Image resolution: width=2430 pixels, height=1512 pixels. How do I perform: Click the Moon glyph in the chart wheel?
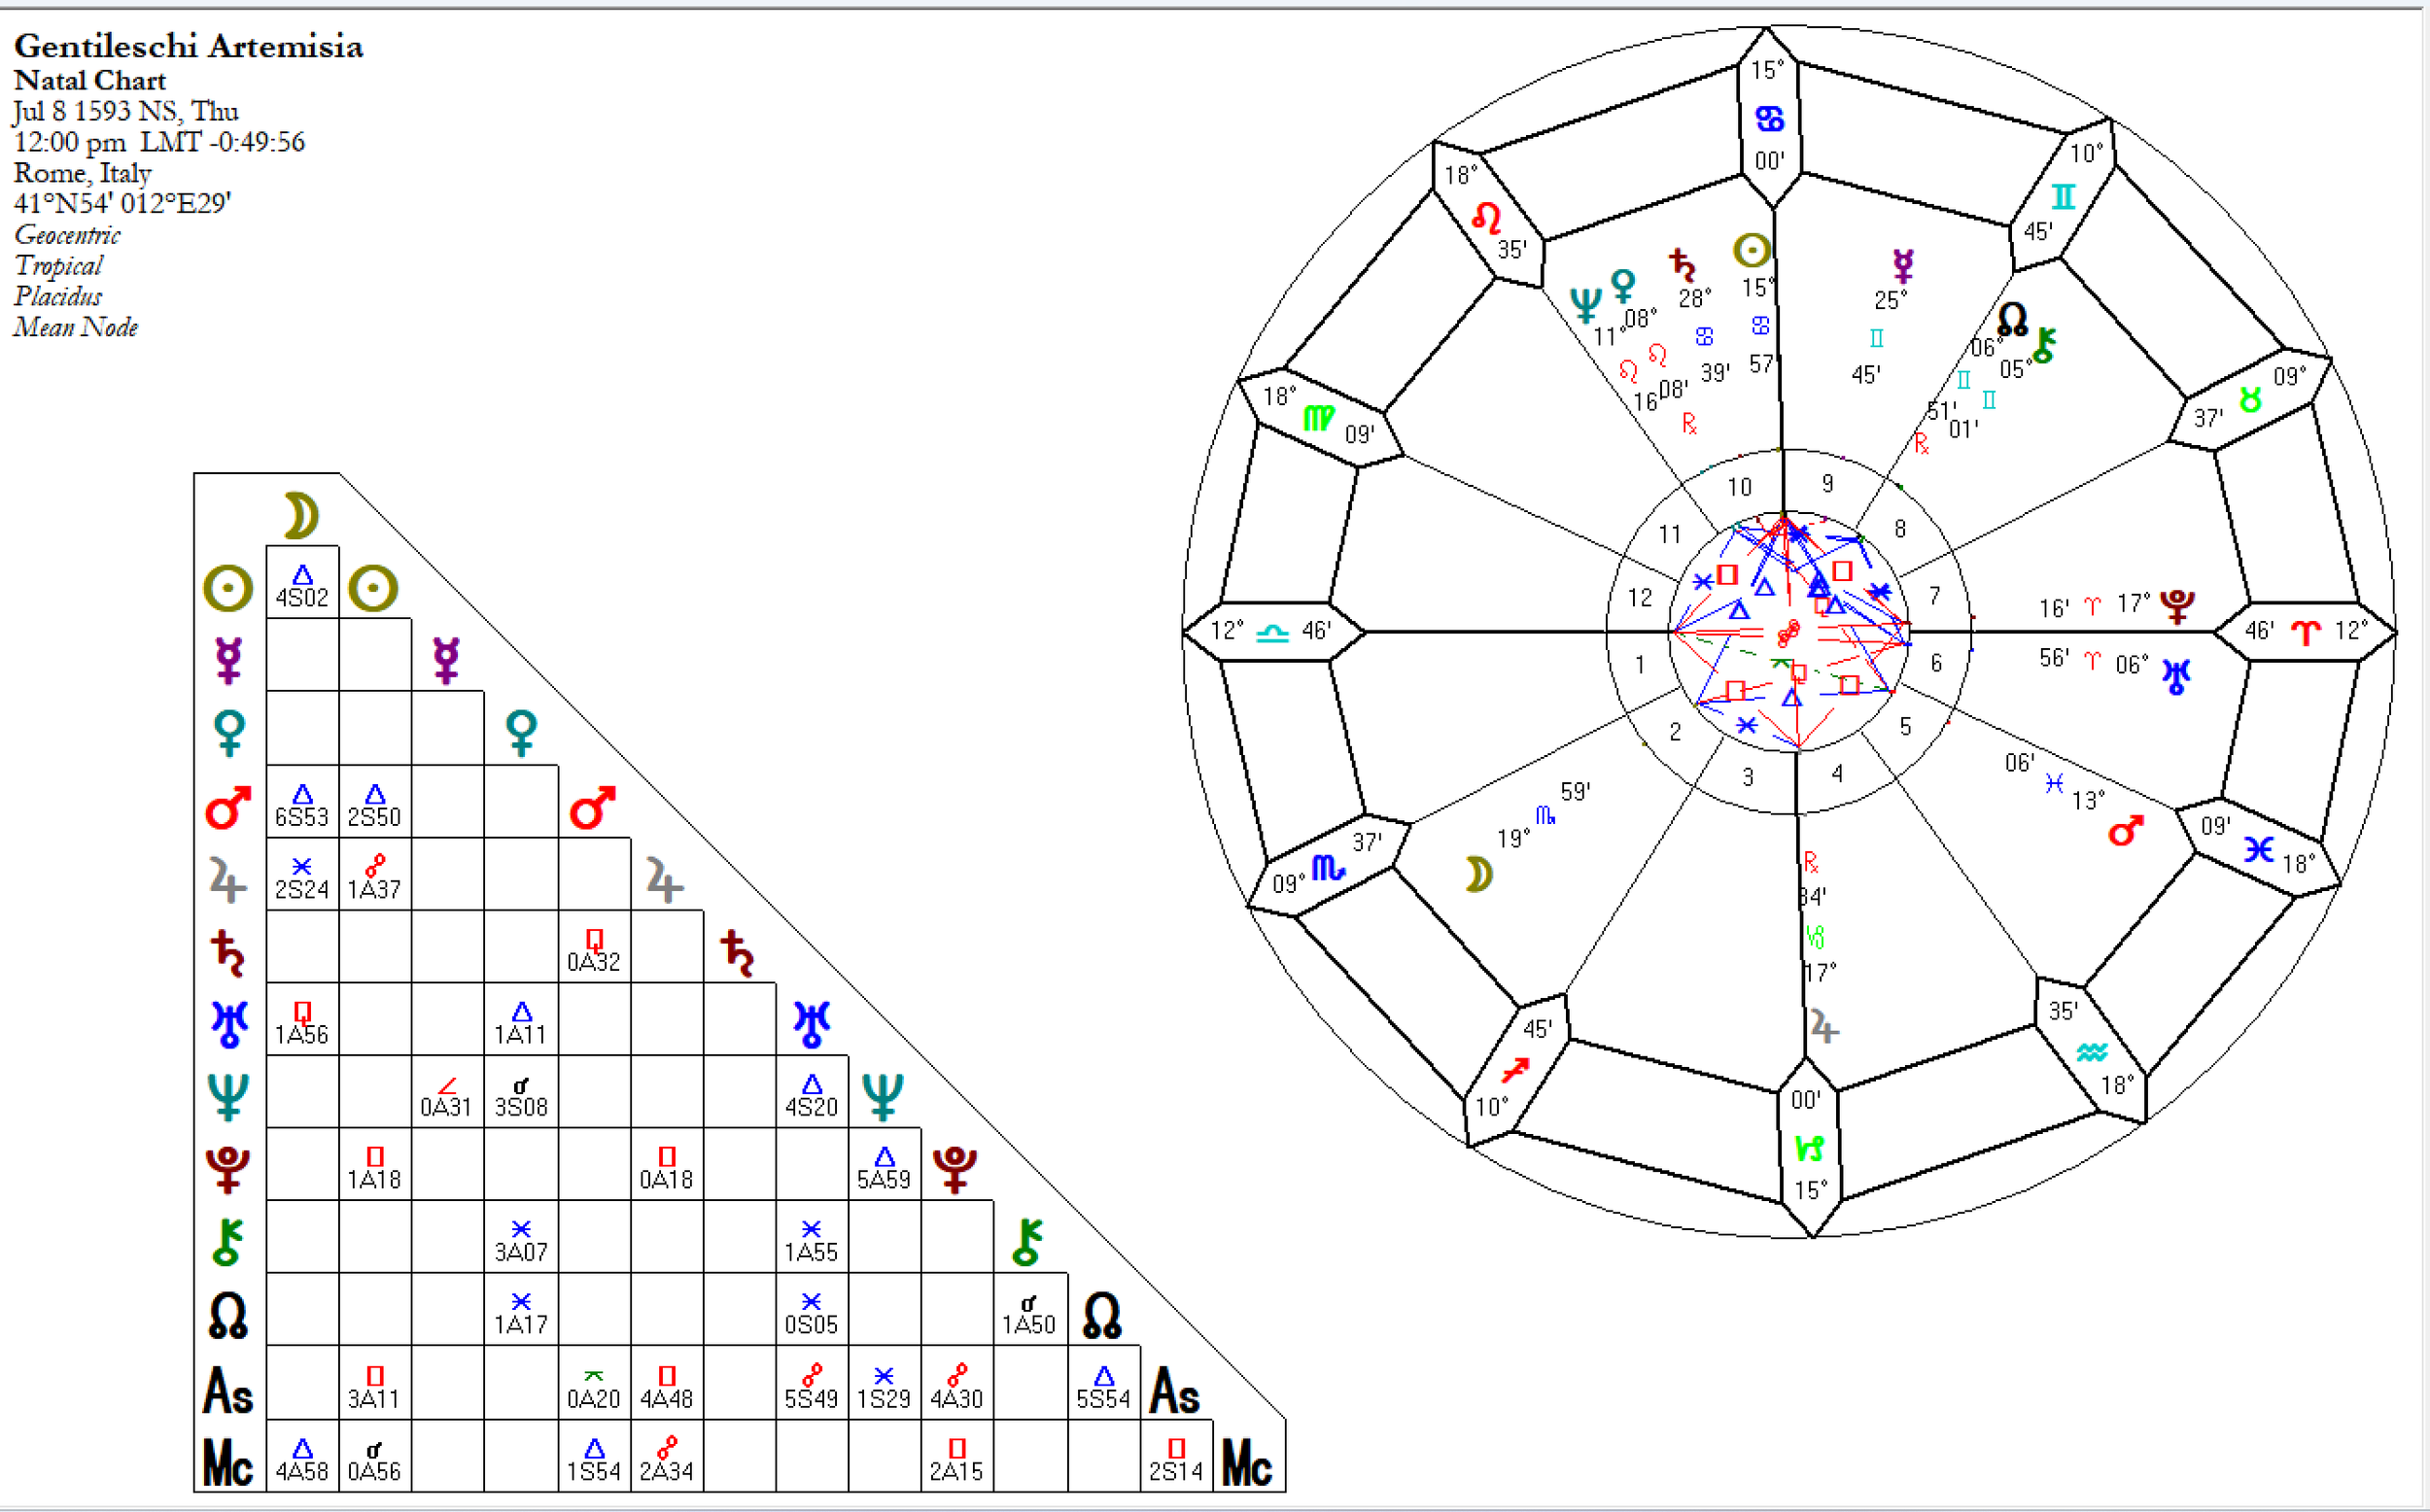(x=1478, y=874)
